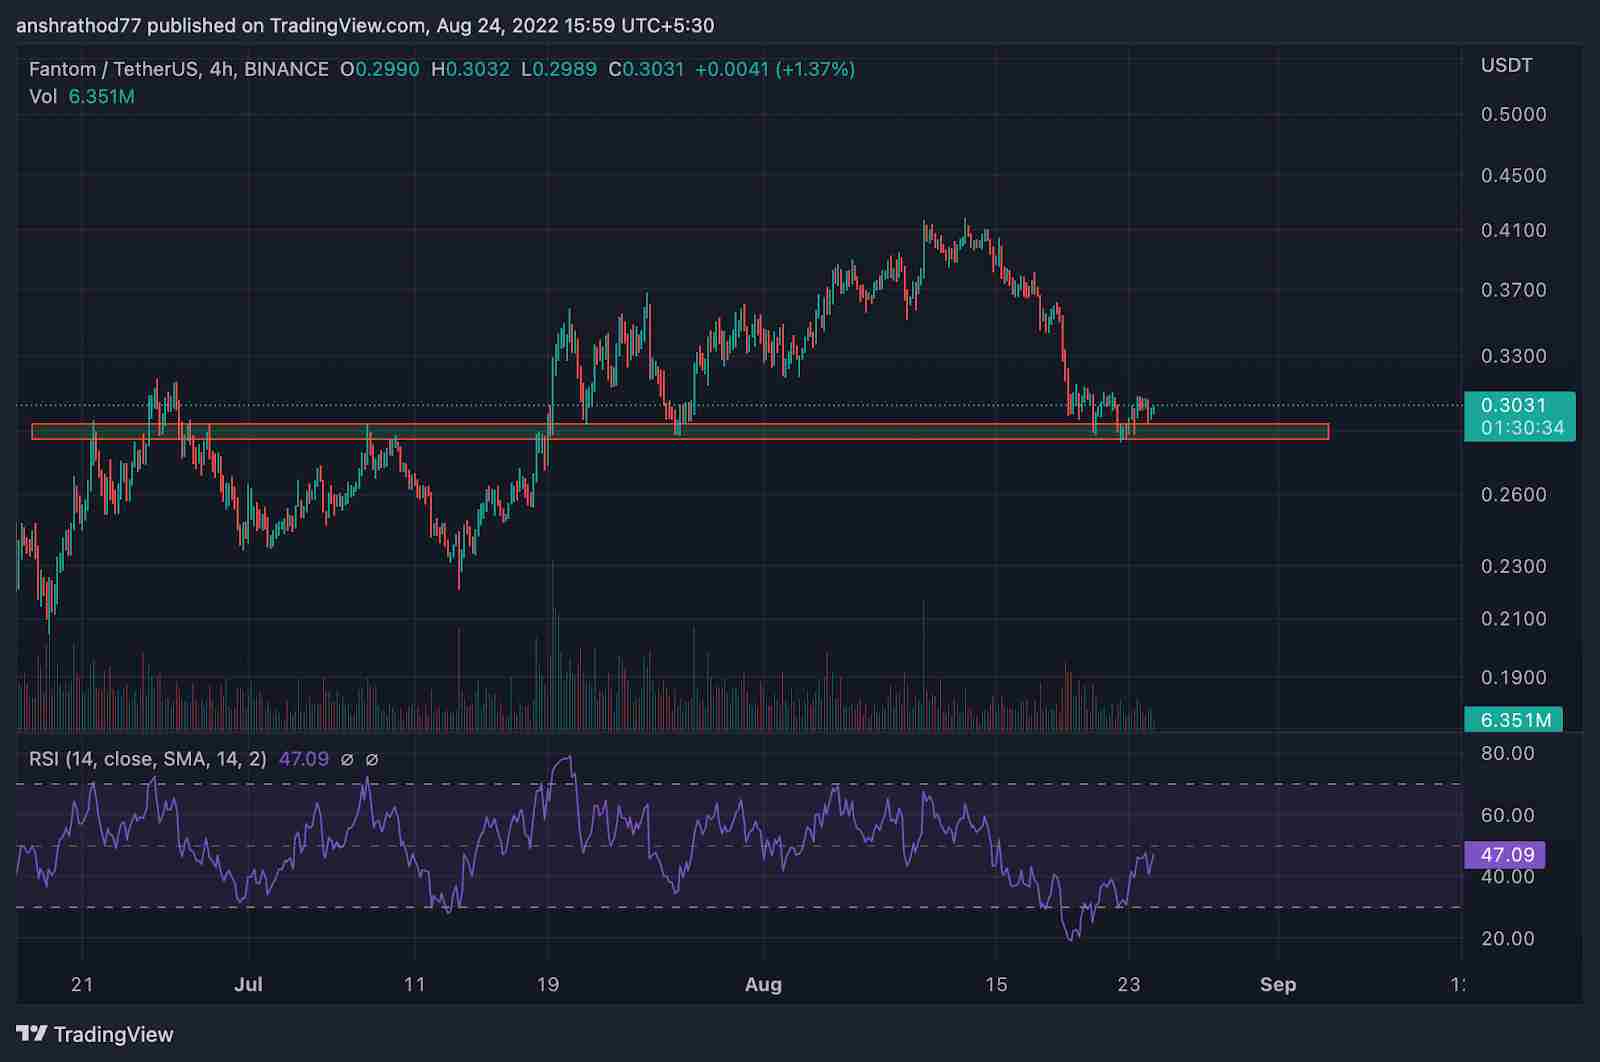Click the published-by header text
Image resolution: width=1600 pixels, height=1062 pixels.
tap(365, 25)
